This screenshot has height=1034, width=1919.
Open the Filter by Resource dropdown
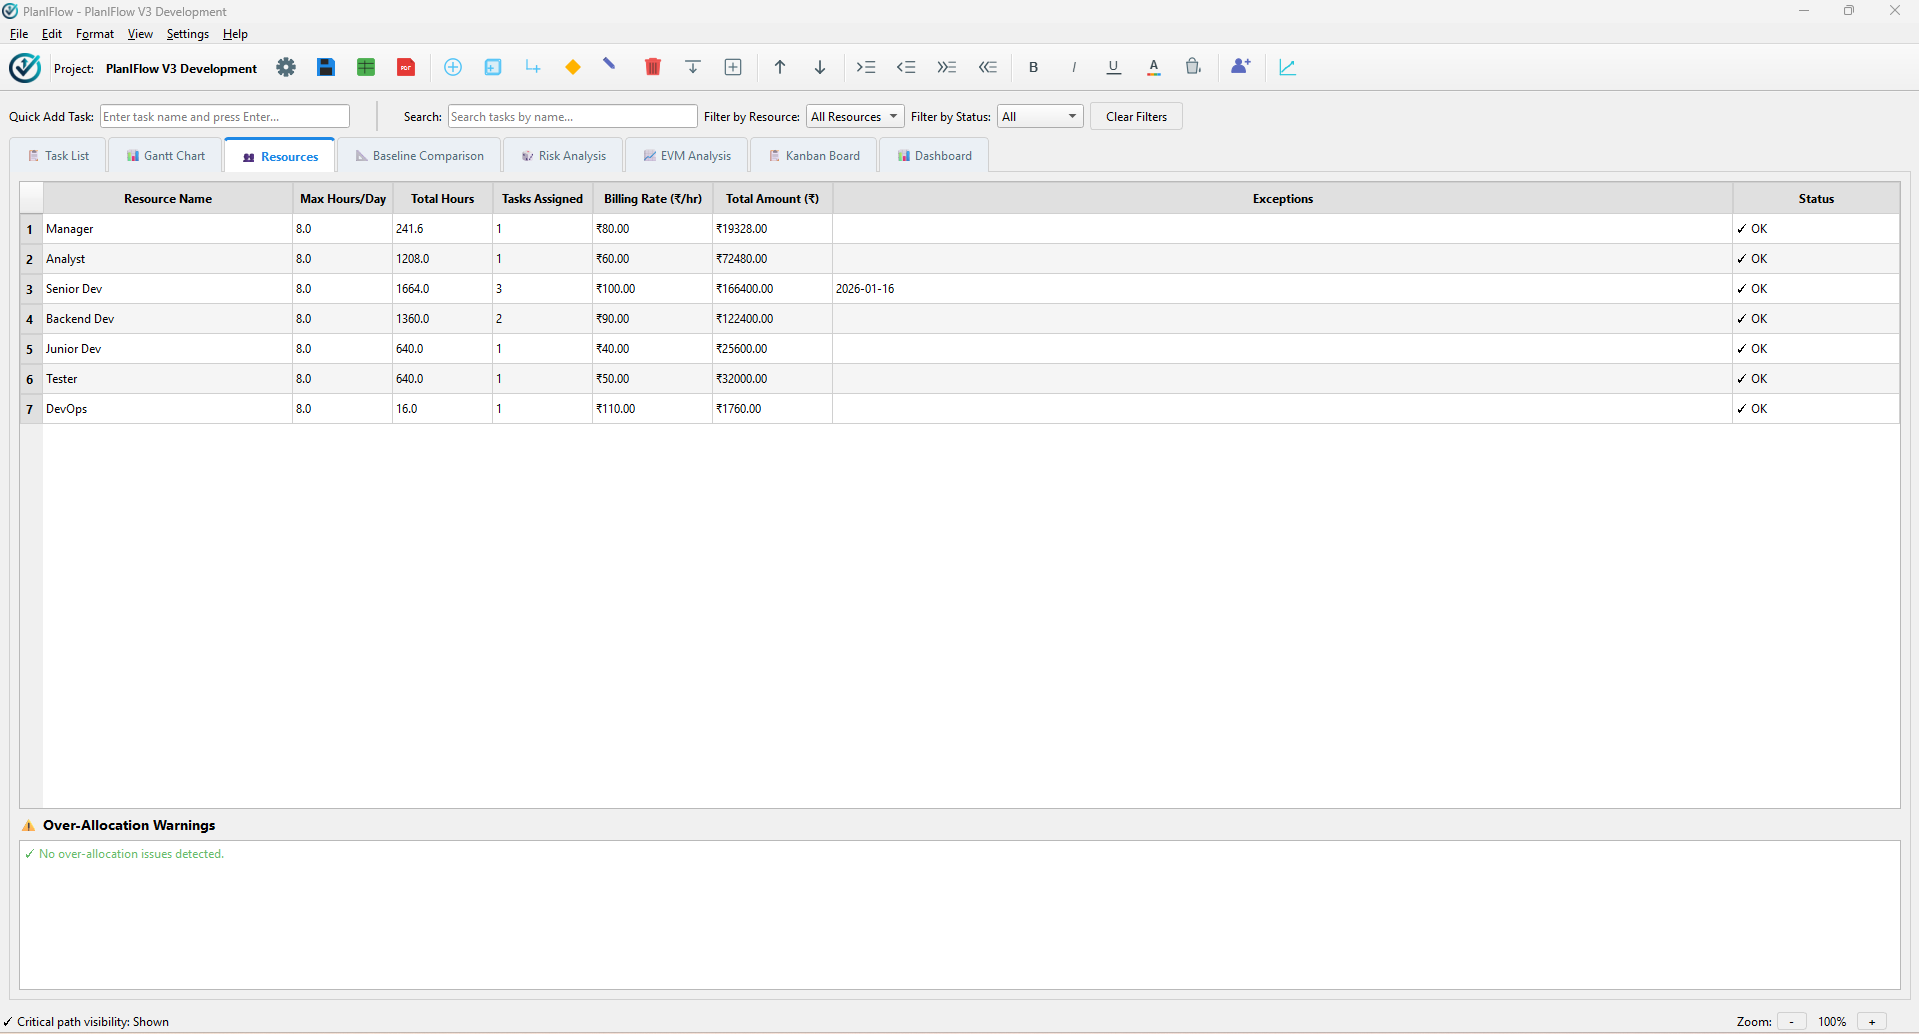pyautogui.click(x=855, y=117)
